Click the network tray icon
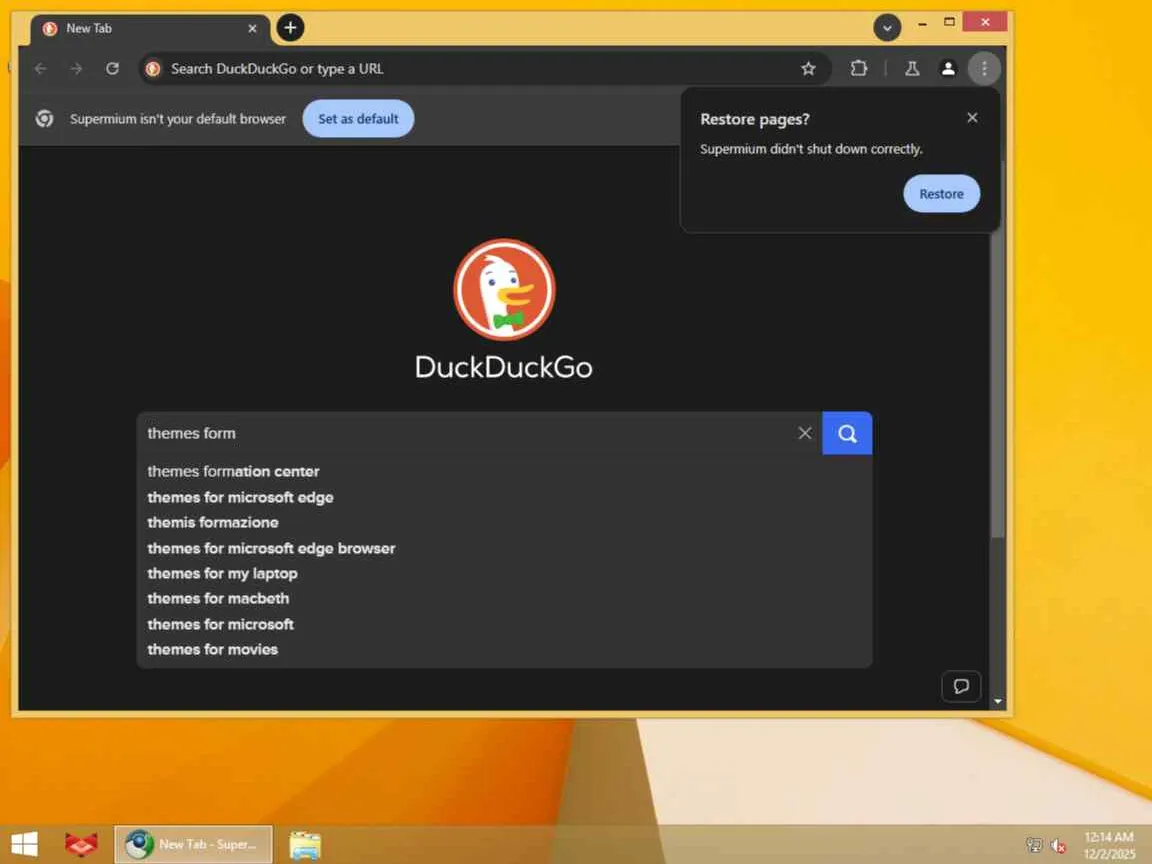Viewport: 1152px width, 864px height. click(x=1034, y=846)
